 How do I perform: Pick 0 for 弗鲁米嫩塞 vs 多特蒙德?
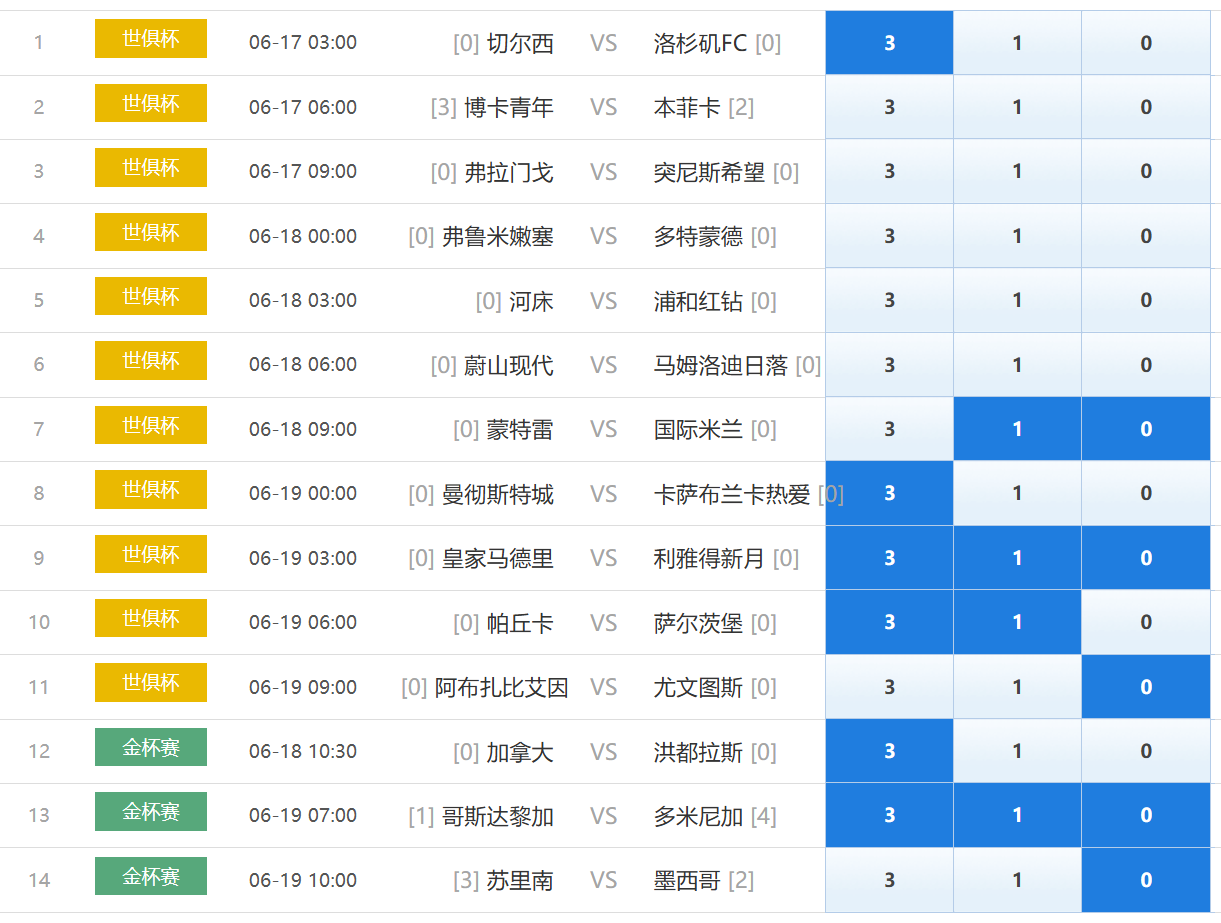tap(1146, 236)
